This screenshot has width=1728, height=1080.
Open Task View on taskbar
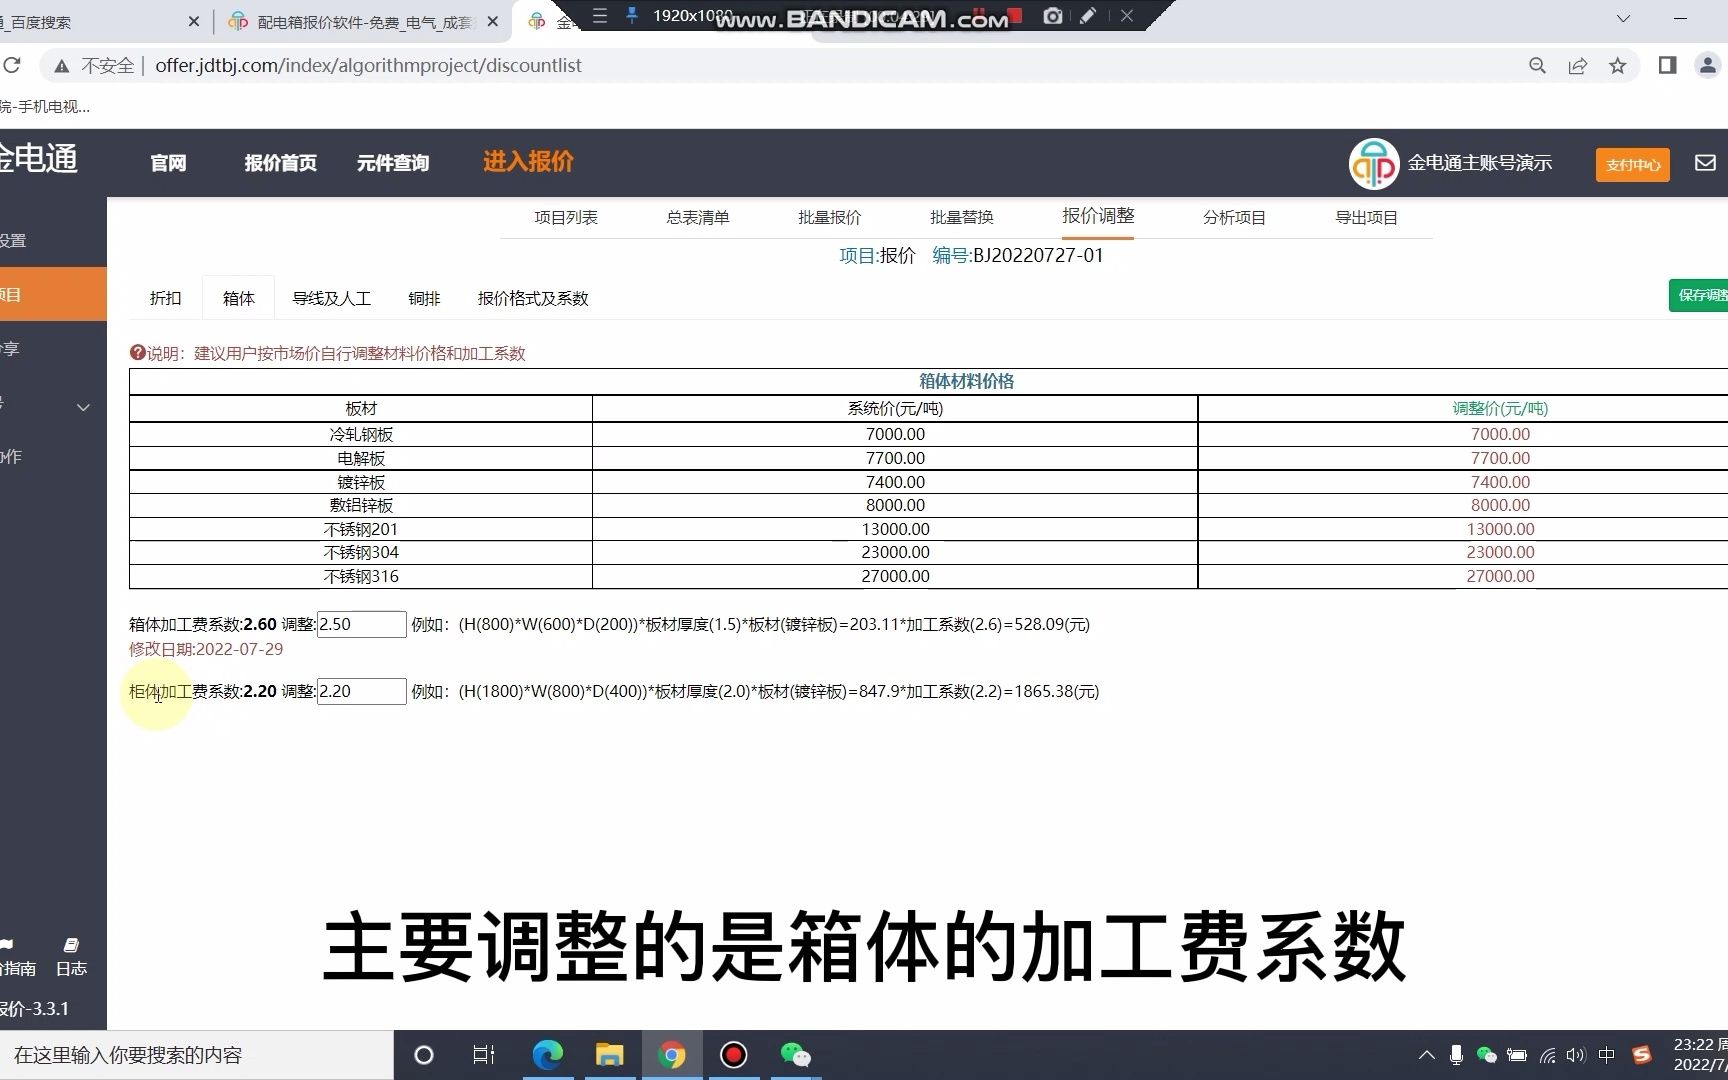pyautogui.click(x=484, y=1055)
